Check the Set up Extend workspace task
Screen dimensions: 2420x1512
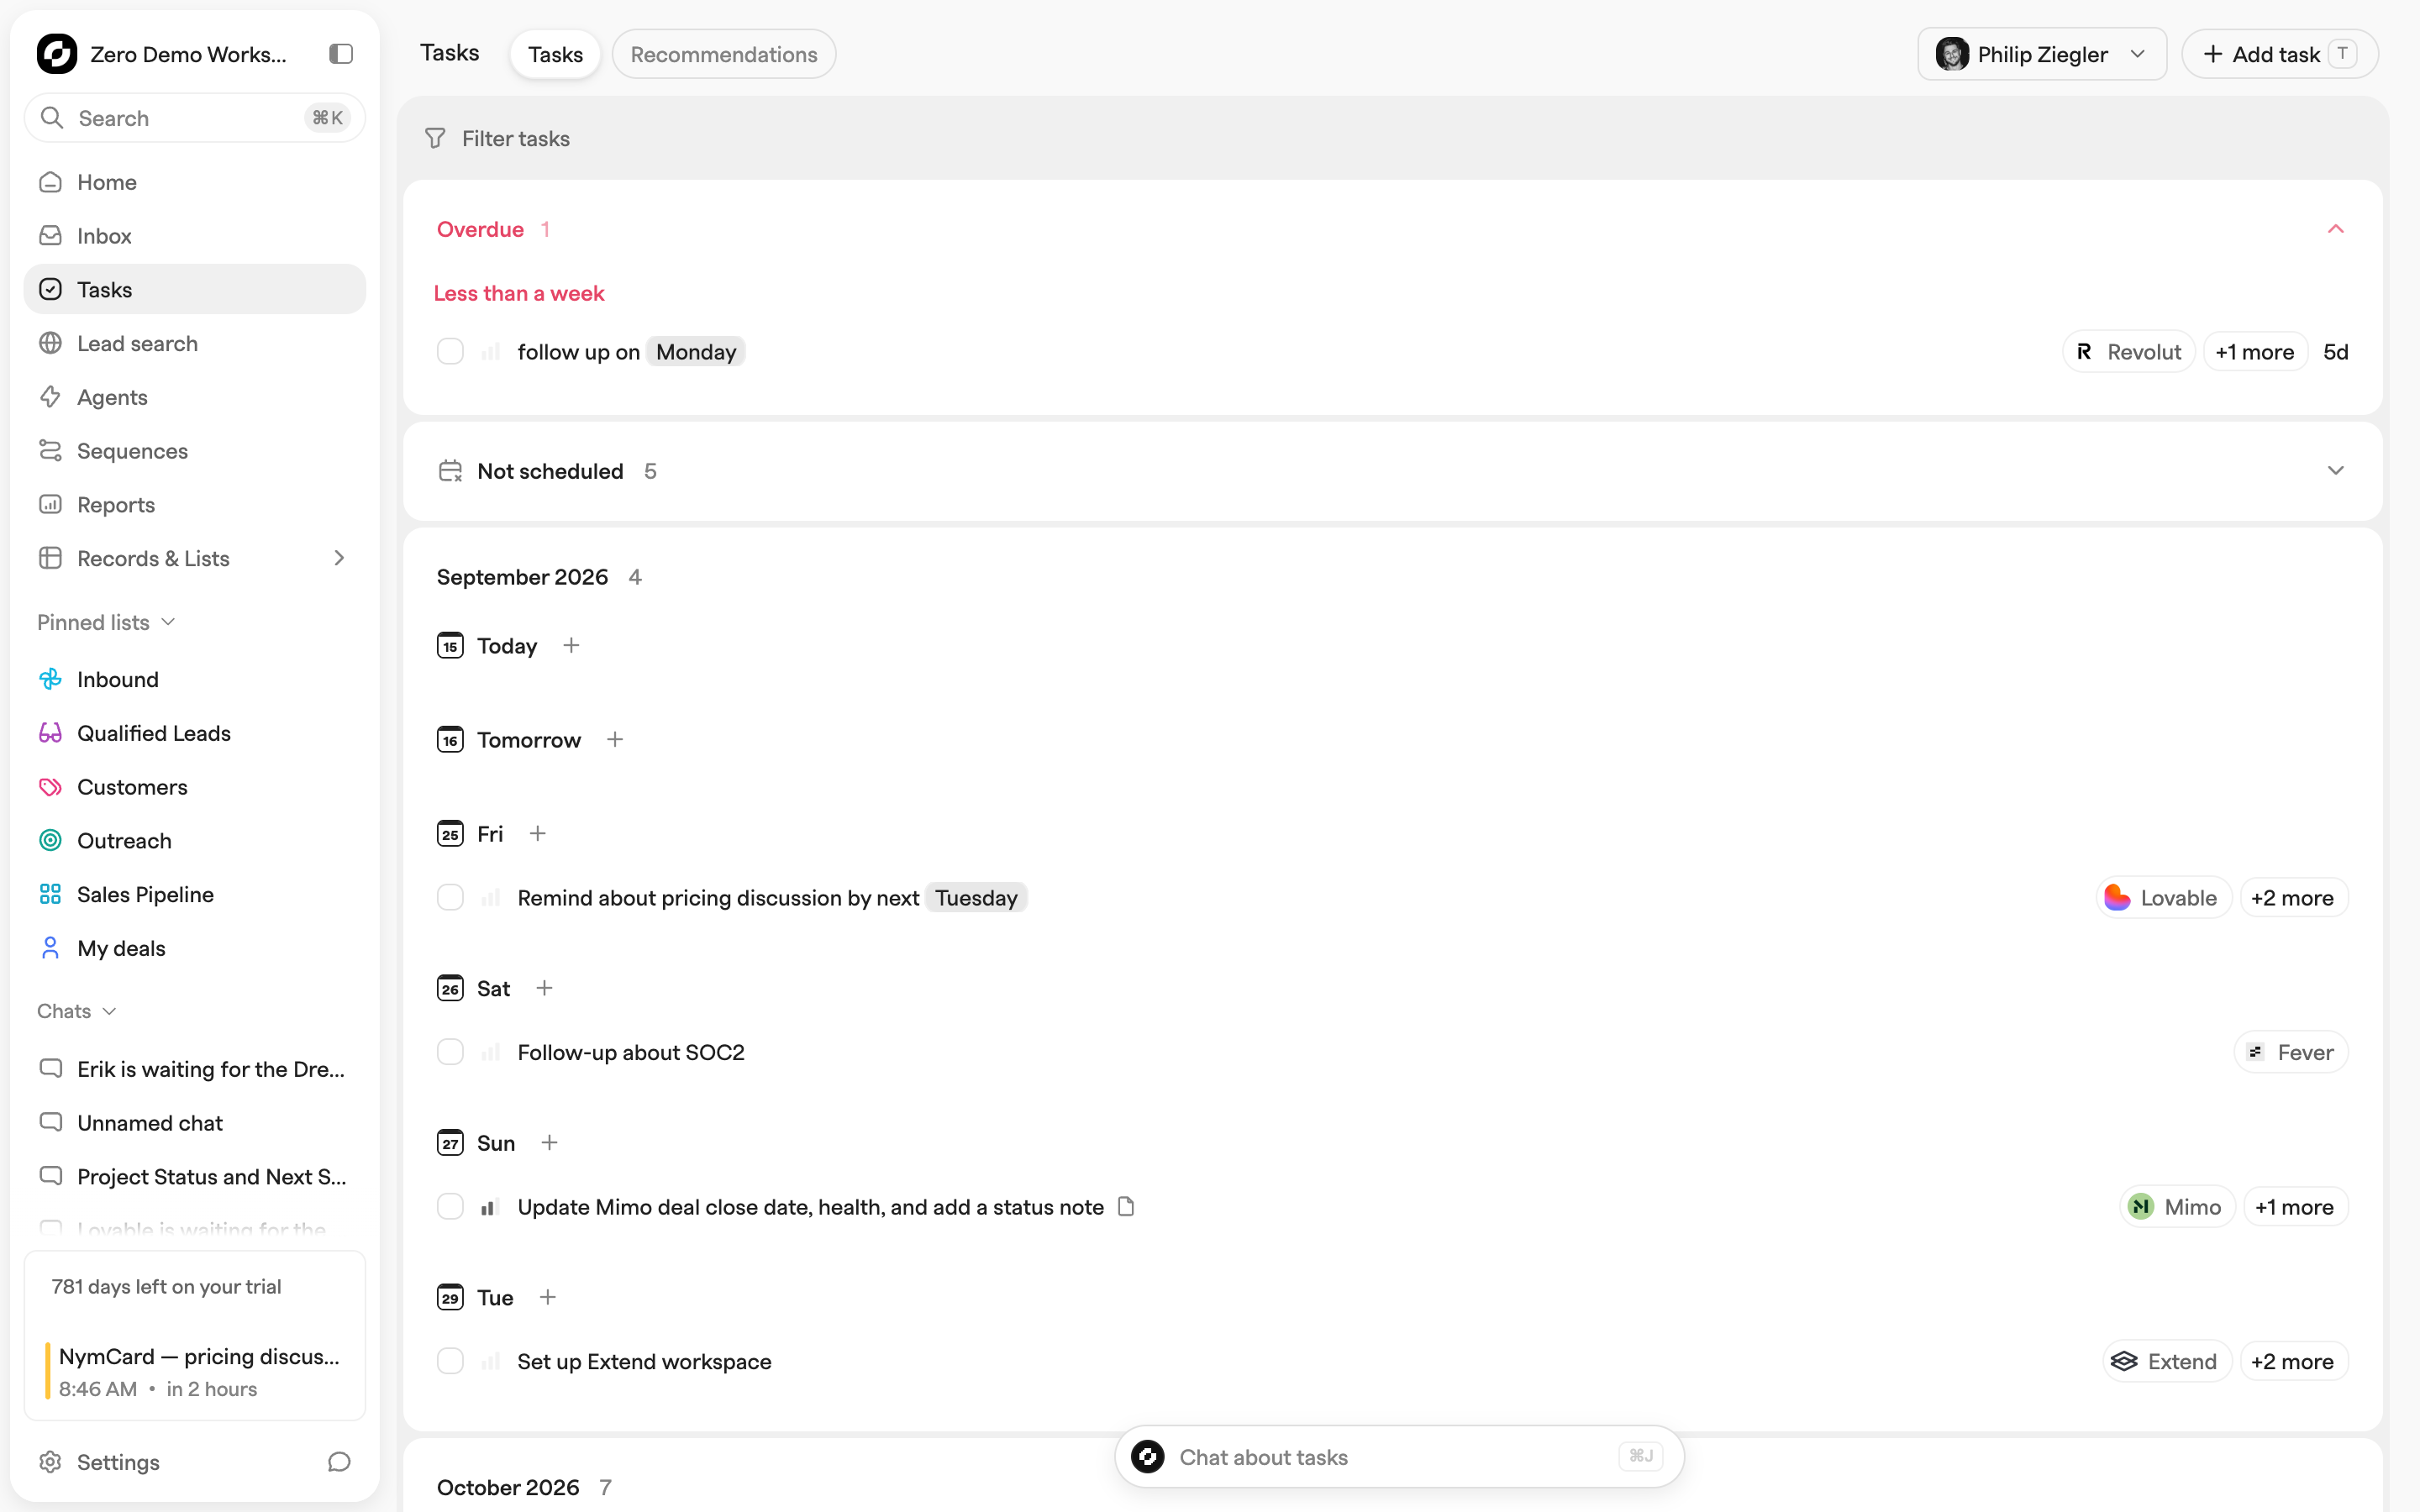coord(450,1362)
